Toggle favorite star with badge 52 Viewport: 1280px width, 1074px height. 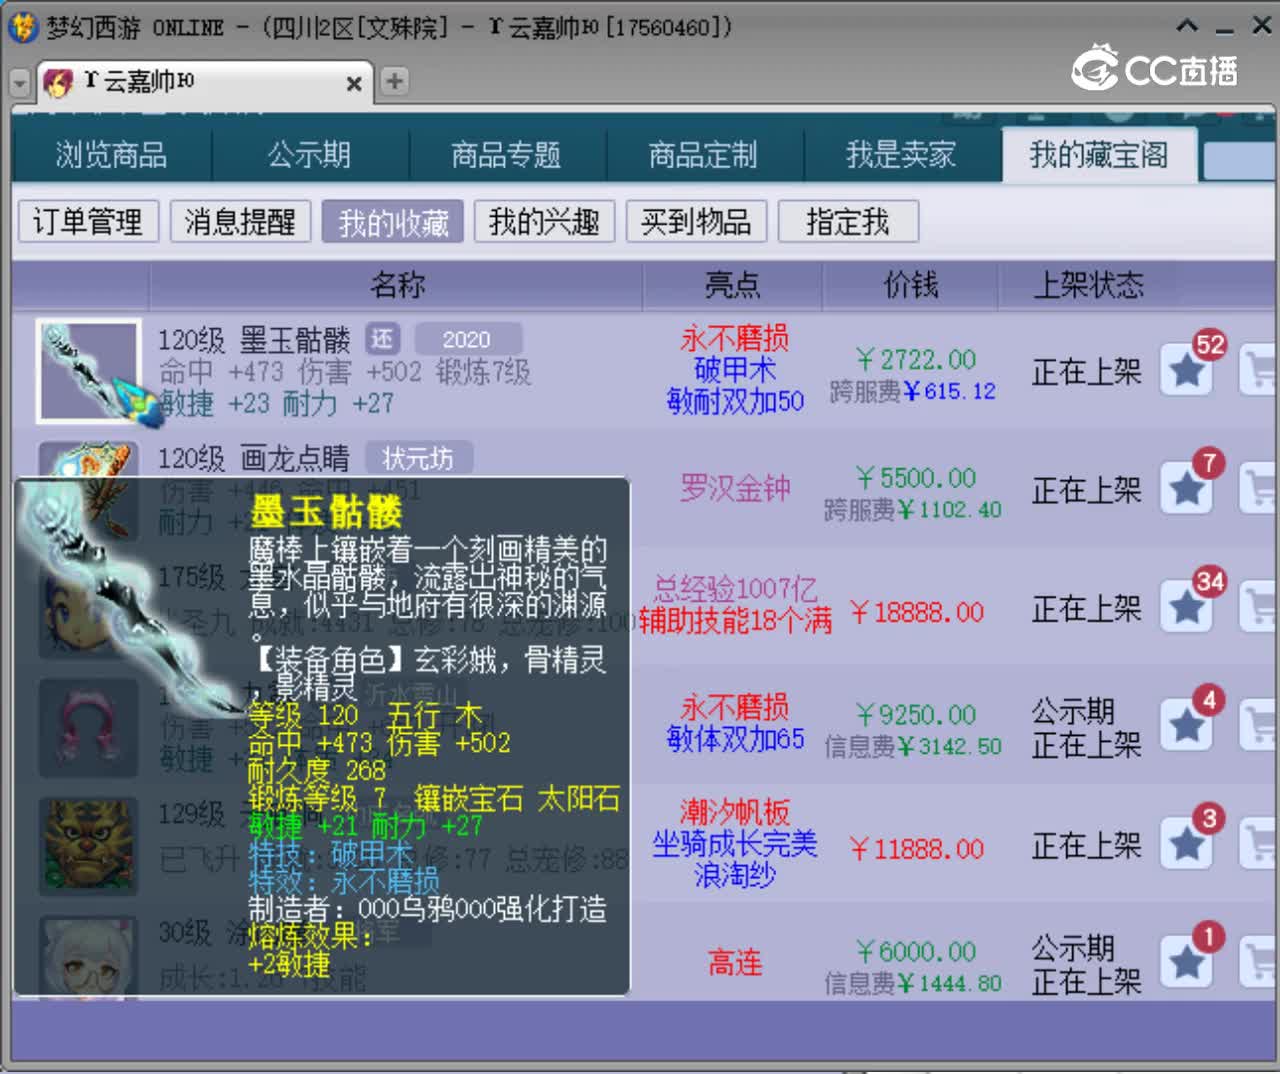tap(1187, 371)
